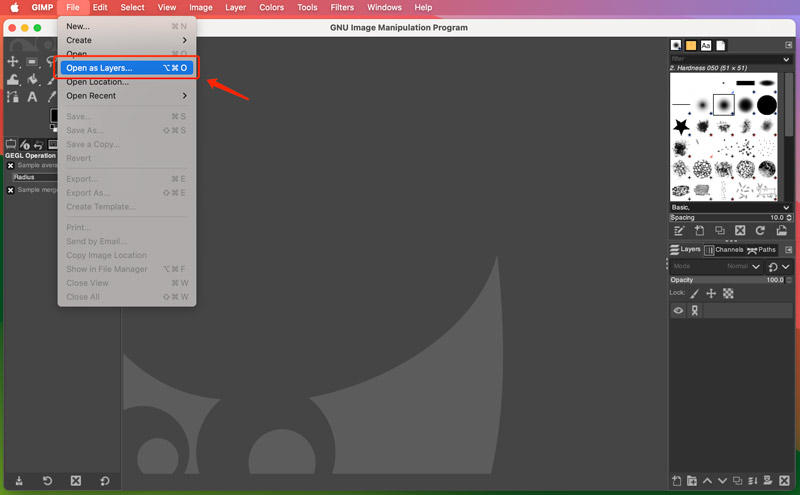Click the Radius slider field
Screen dimensions: 800x495
point(35,177)
